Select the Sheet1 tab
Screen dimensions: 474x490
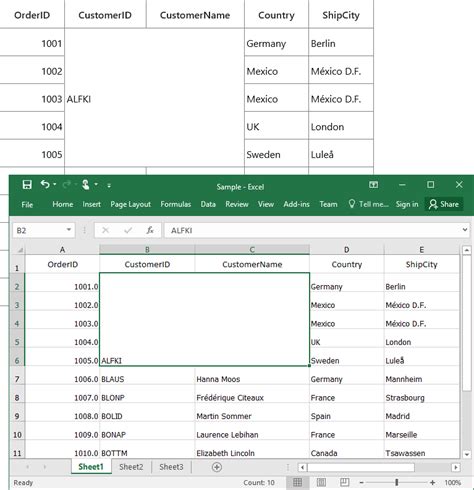(91, 467)
